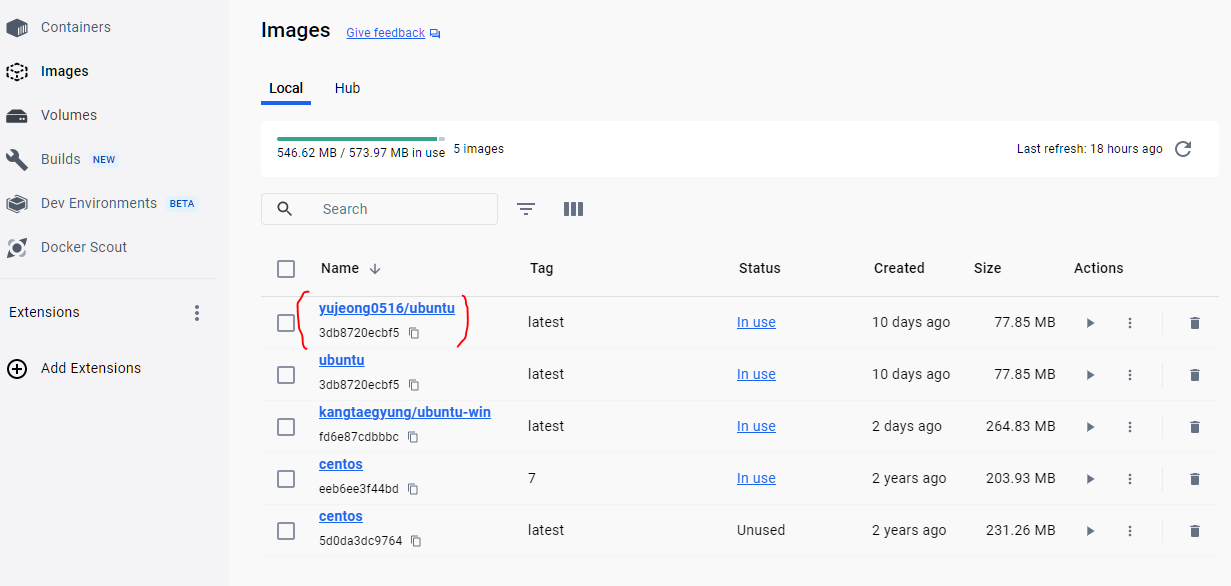Check the centos 231.26 MB checkbox
This screenshot has height=586, width=1231.
coord(286,531)
